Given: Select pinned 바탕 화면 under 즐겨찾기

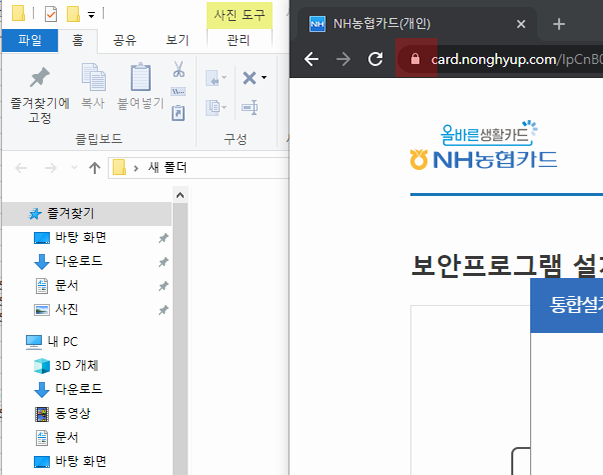Looking at the screenshot, I should 81,237.
